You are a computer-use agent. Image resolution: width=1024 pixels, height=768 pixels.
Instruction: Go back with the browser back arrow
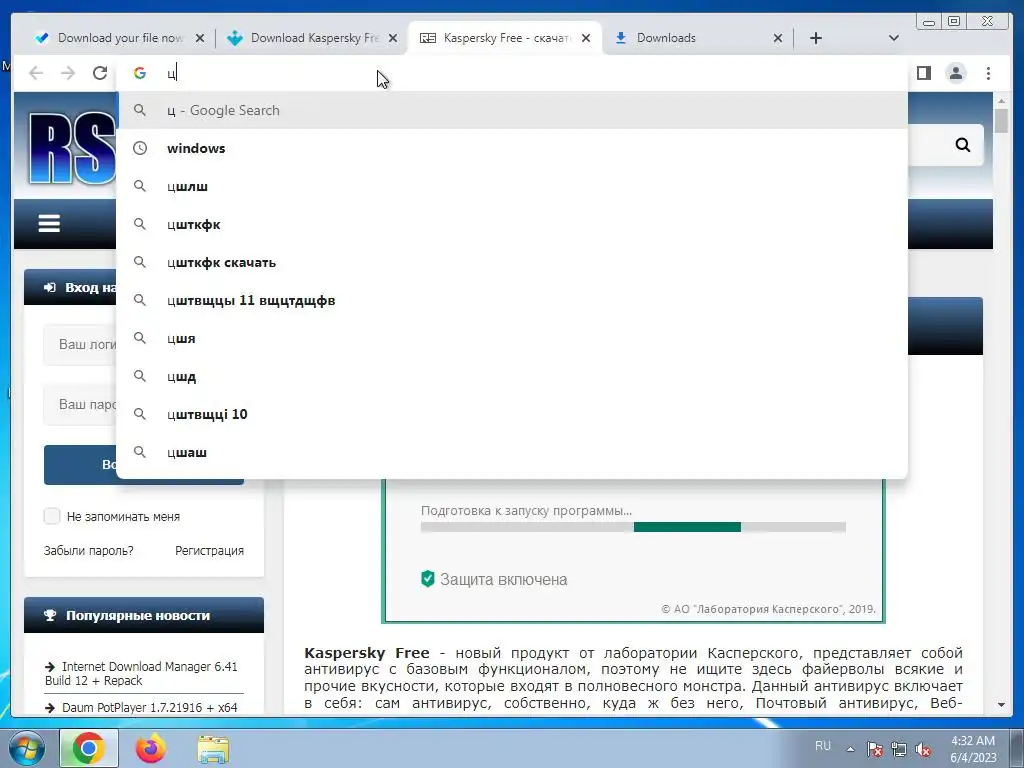click(36, 73)
